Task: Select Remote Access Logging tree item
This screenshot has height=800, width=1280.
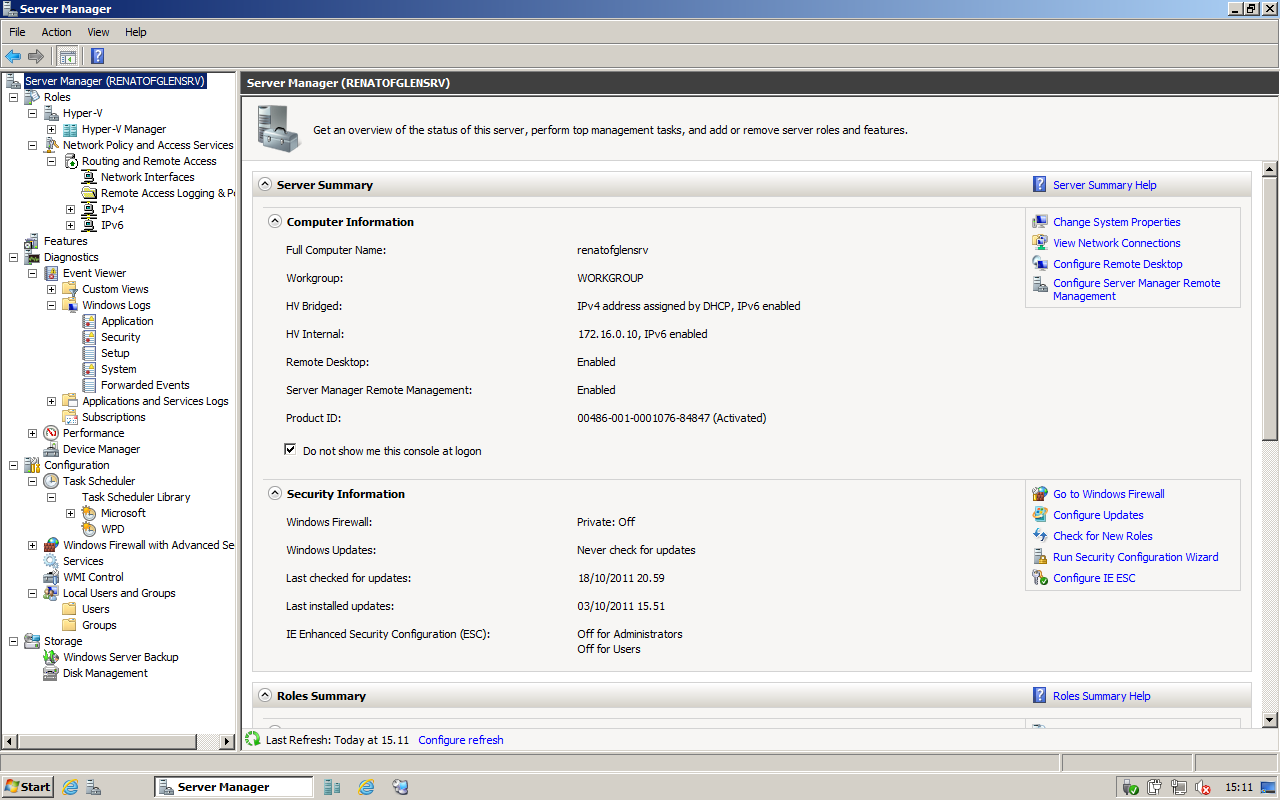Action: click(x=167, y=193)
